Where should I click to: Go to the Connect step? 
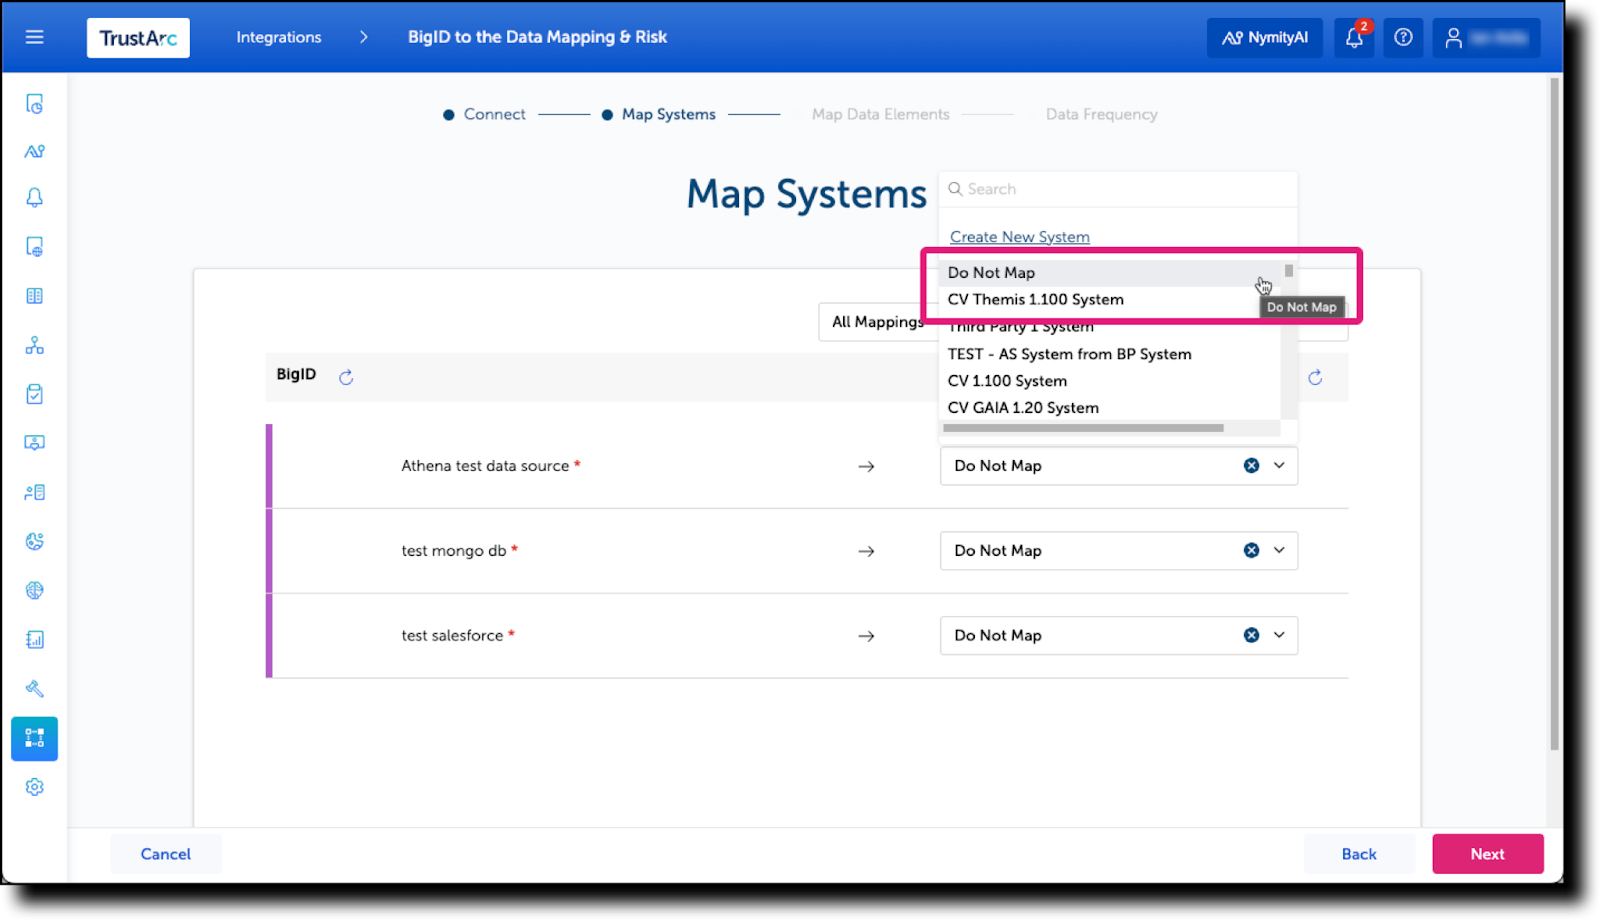pos(494,114)
